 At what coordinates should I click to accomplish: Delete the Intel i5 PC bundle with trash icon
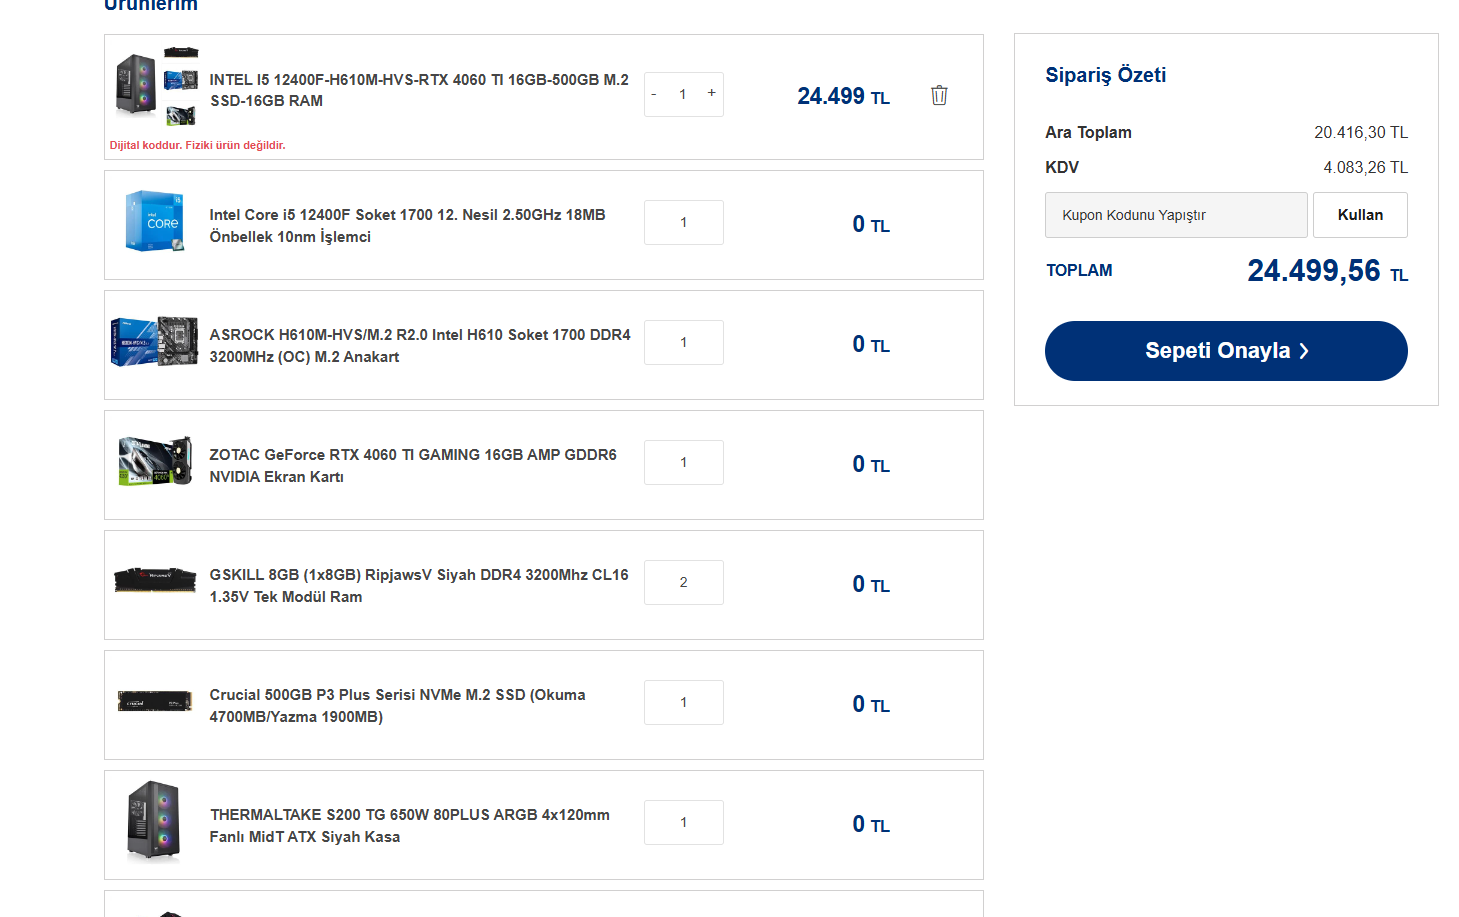(939, 95)
